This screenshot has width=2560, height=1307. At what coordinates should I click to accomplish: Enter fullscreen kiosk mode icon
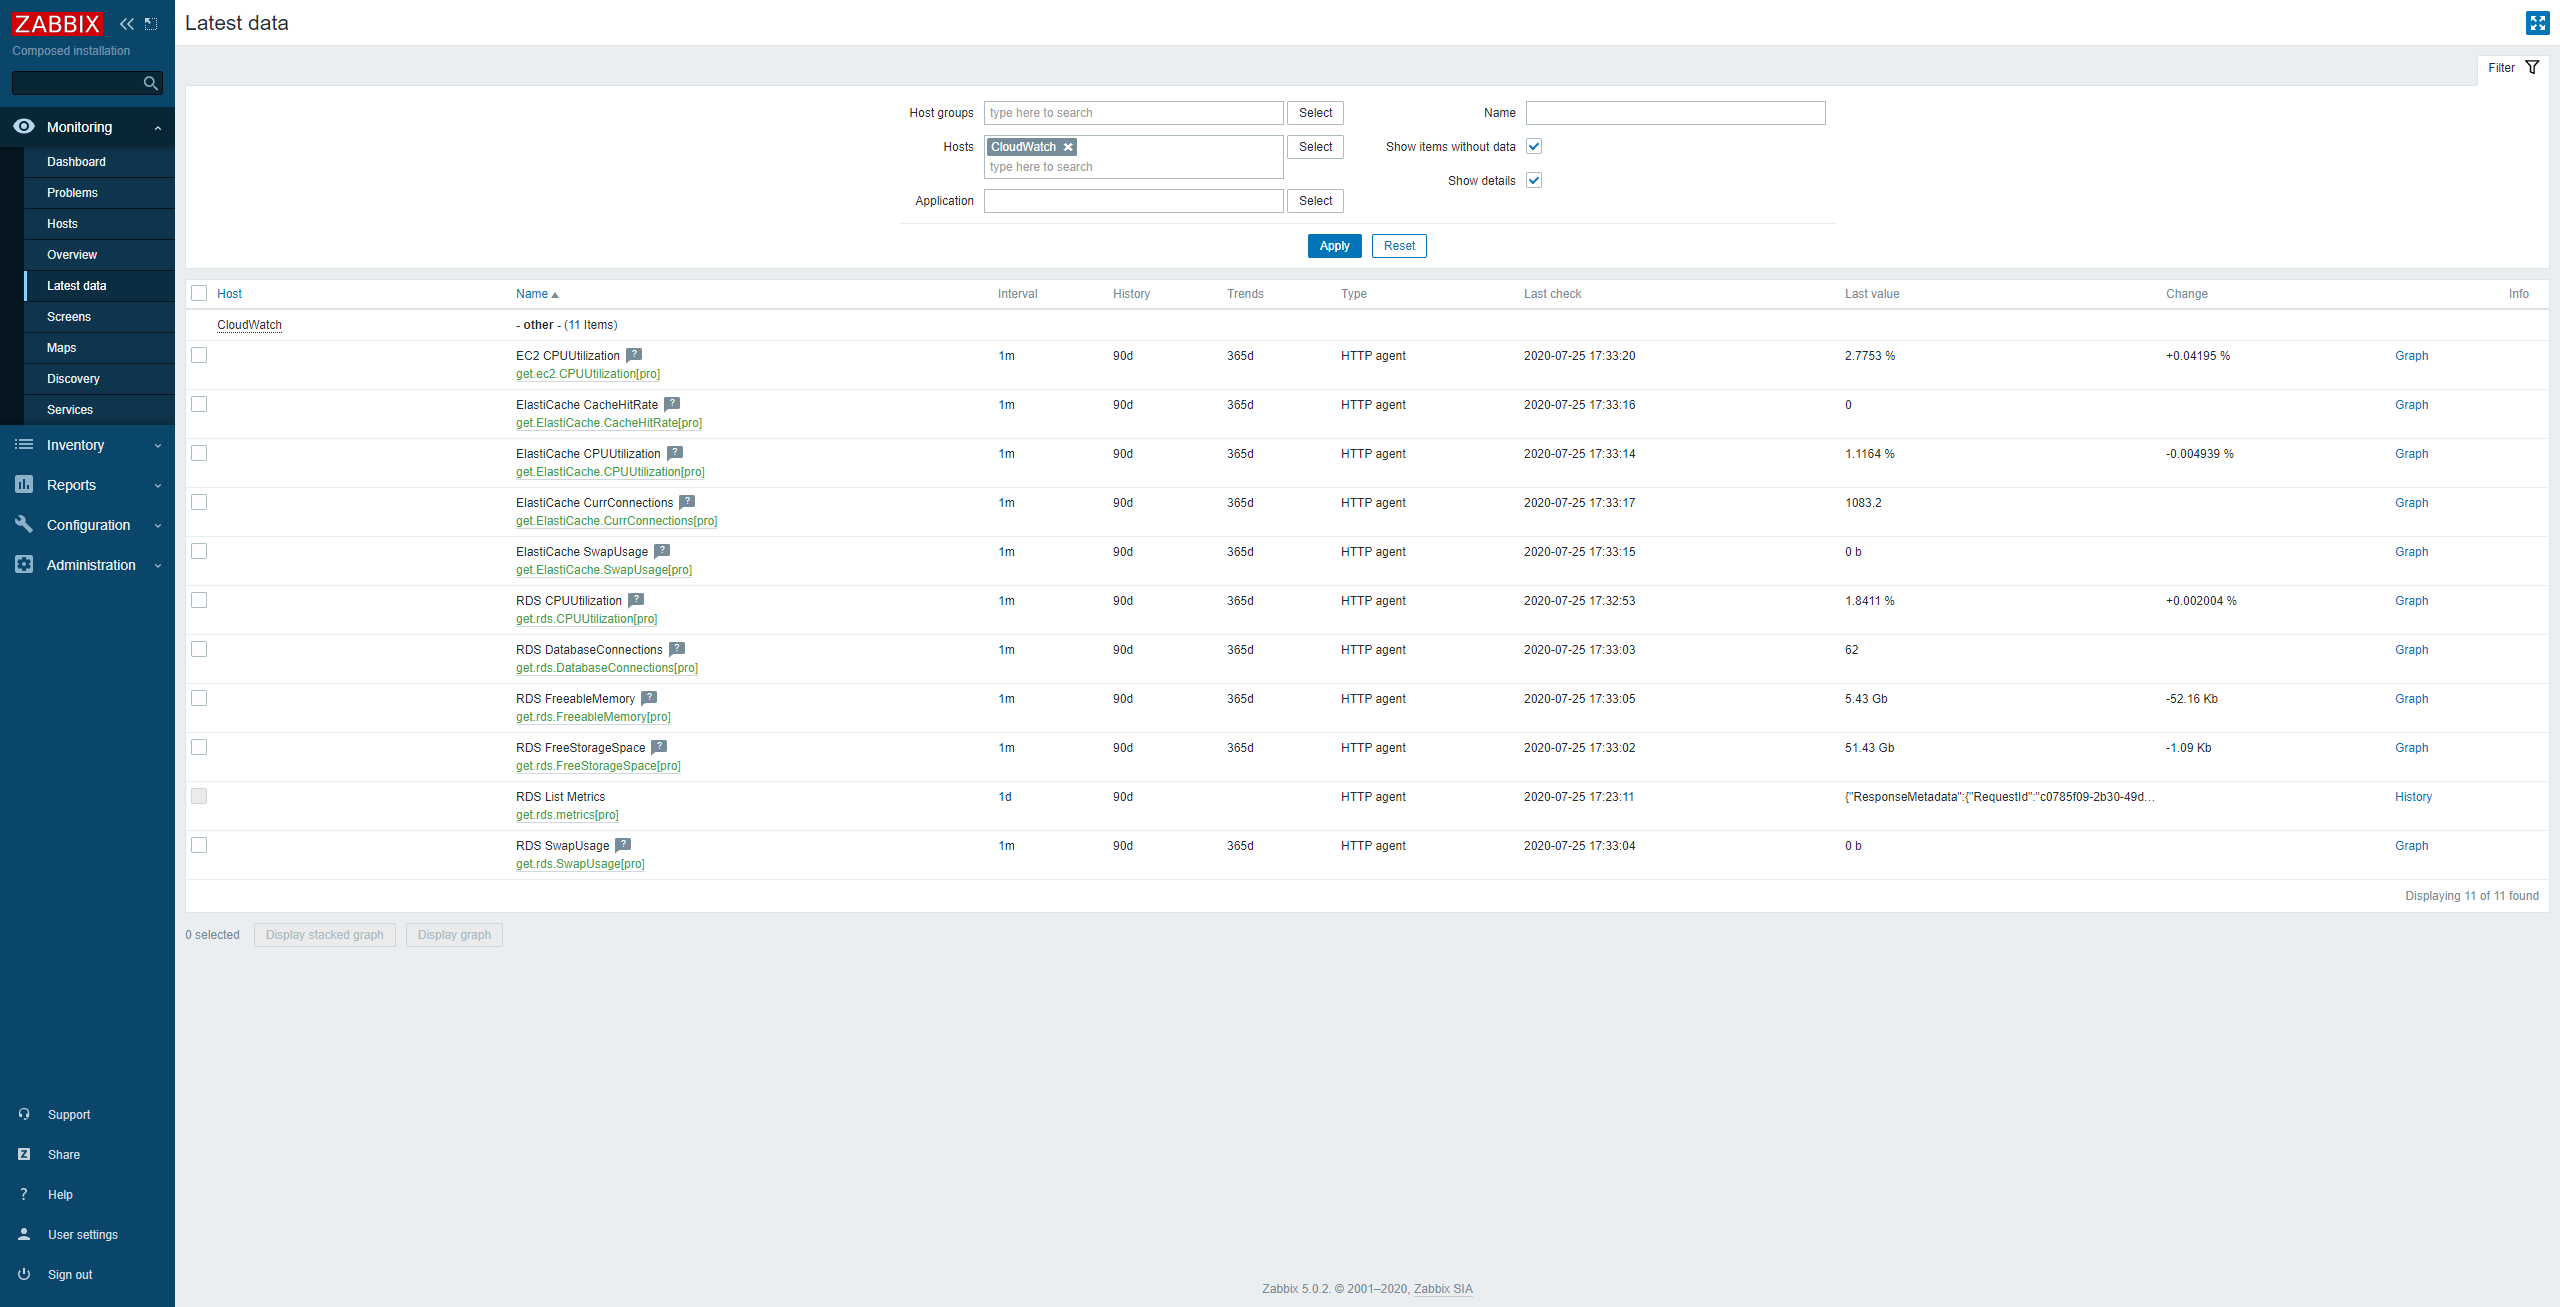[2537, 23]
